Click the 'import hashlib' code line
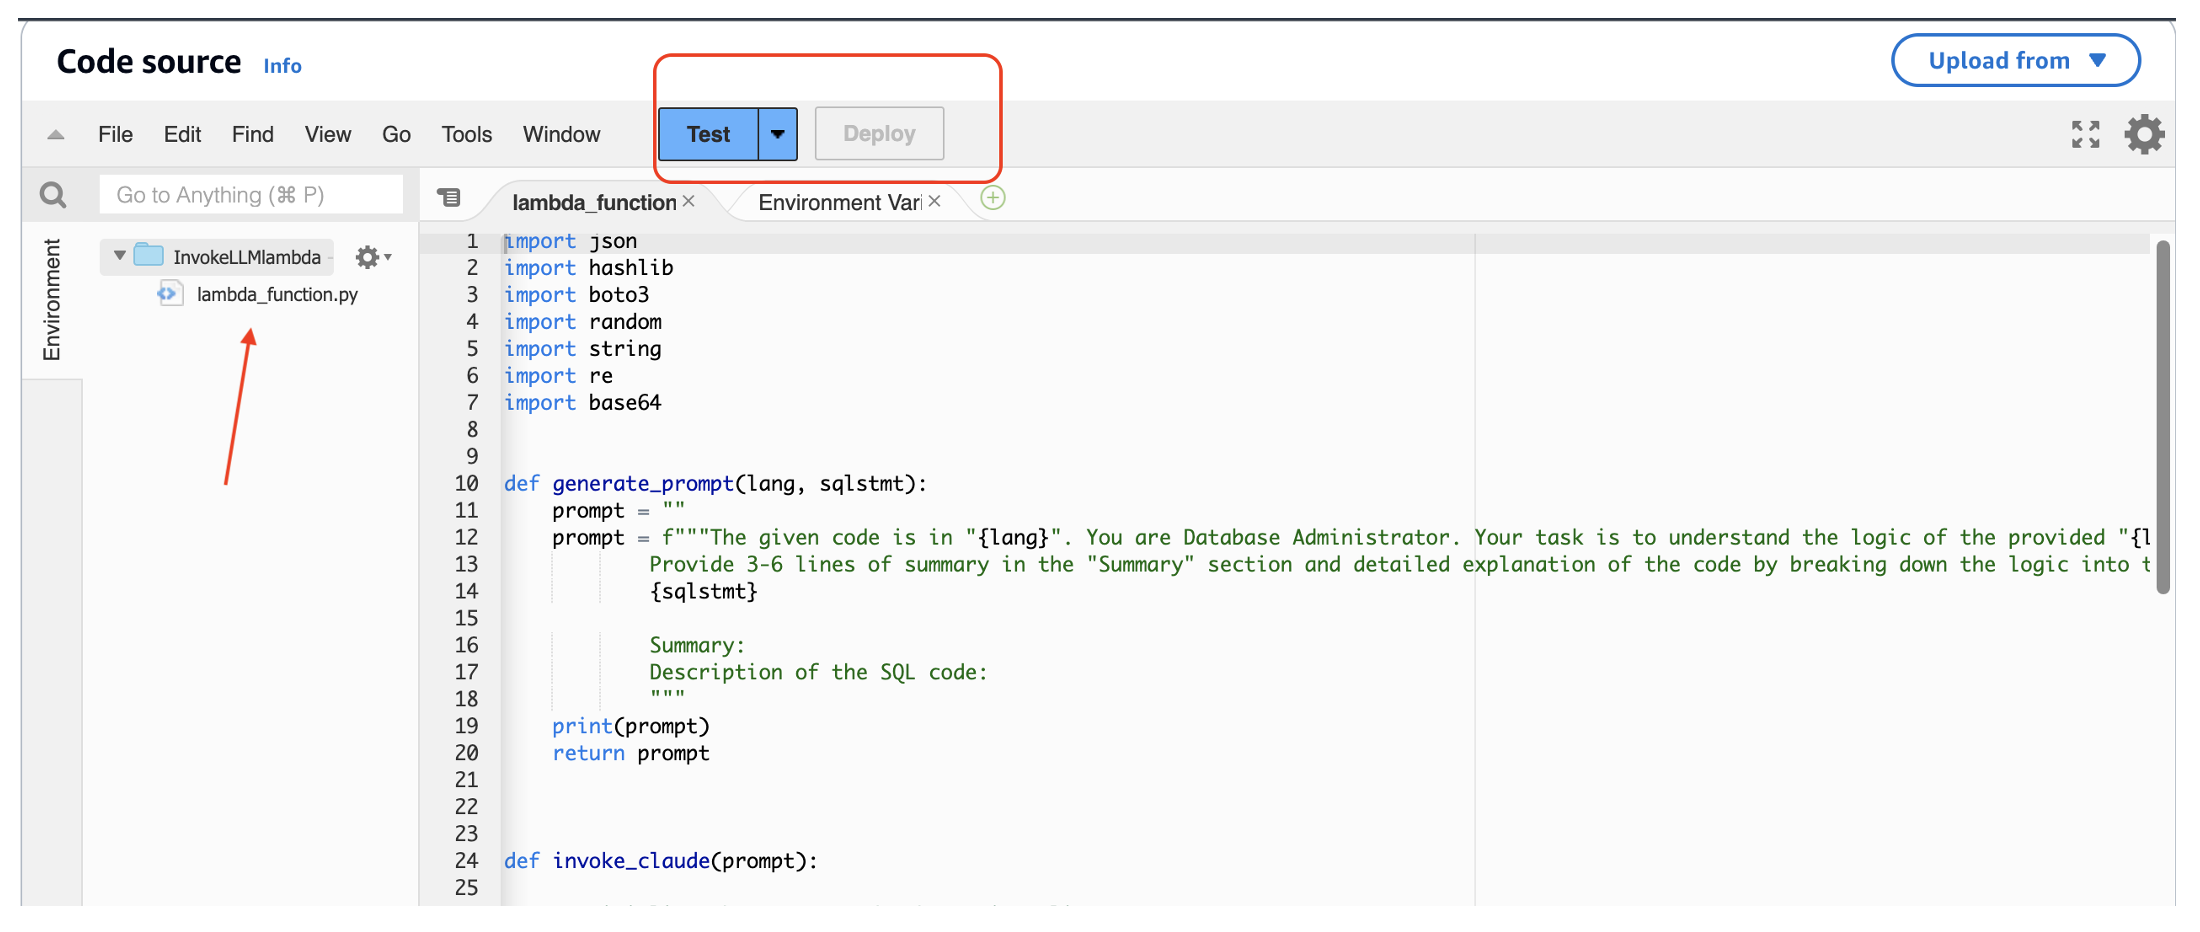The height and width of the screenshot is (932, 2200). [588, 268]
